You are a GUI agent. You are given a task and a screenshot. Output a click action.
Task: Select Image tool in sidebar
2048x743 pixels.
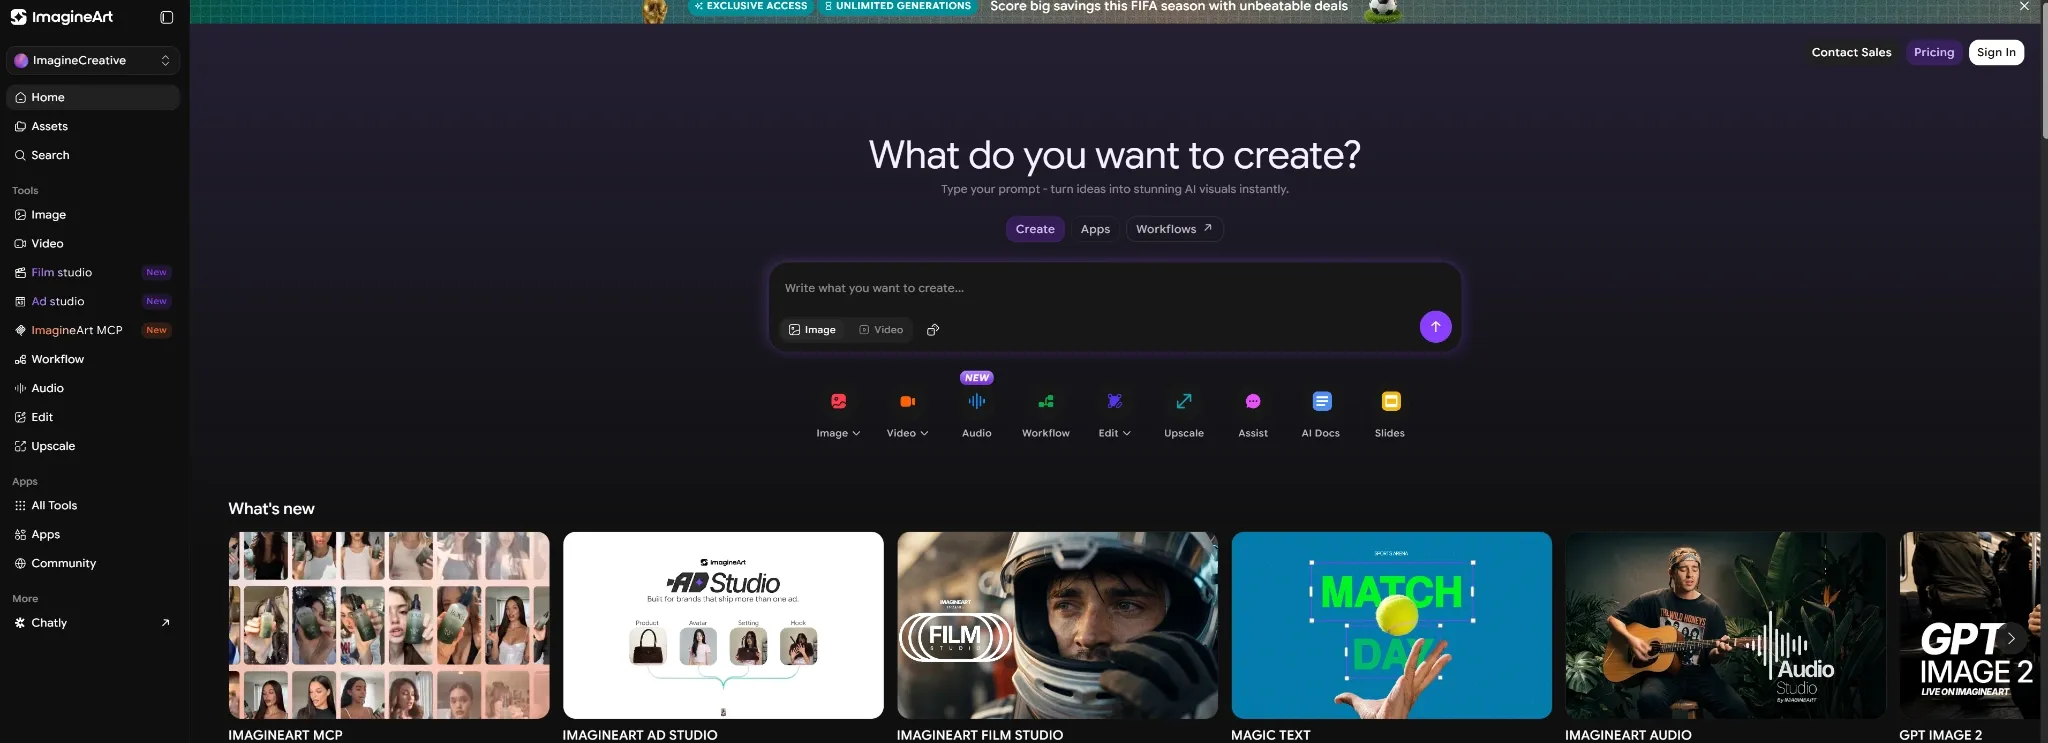click(93, 214)
